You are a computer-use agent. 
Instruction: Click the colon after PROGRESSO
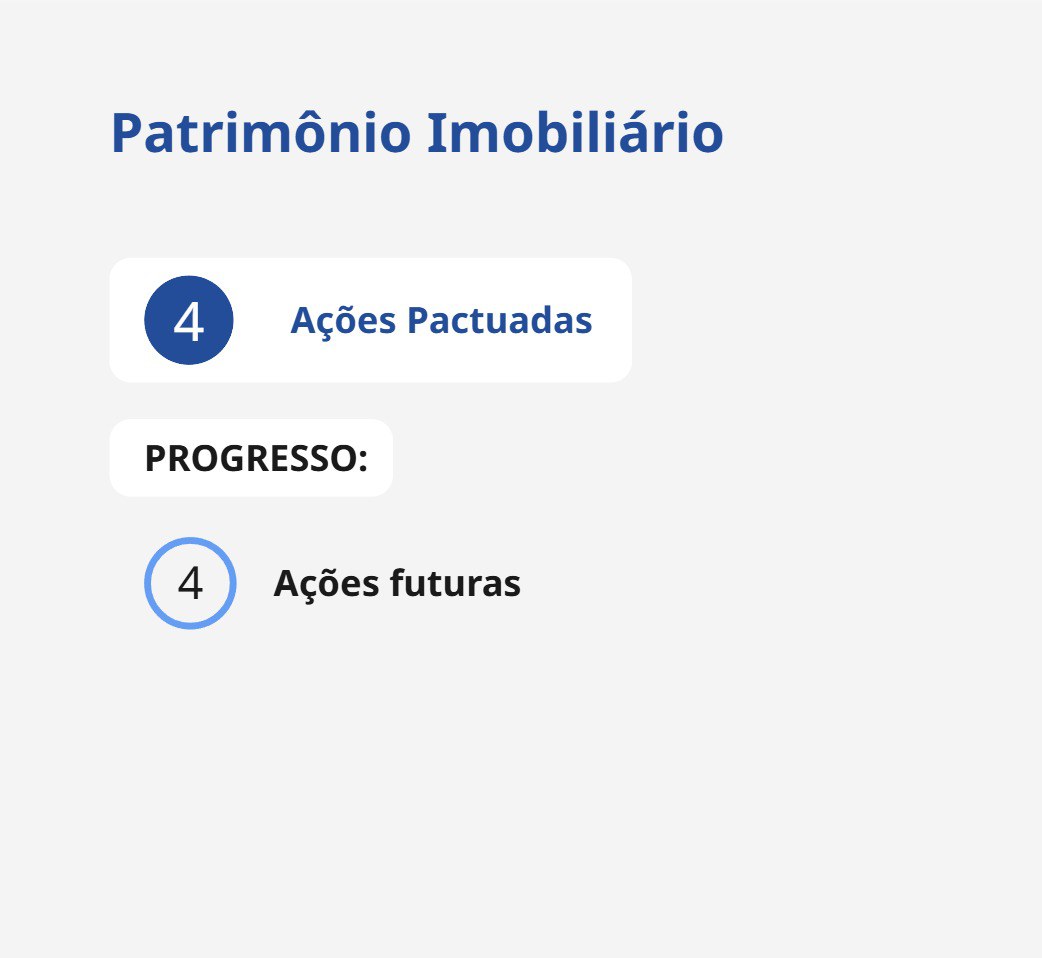click(363, 460)
